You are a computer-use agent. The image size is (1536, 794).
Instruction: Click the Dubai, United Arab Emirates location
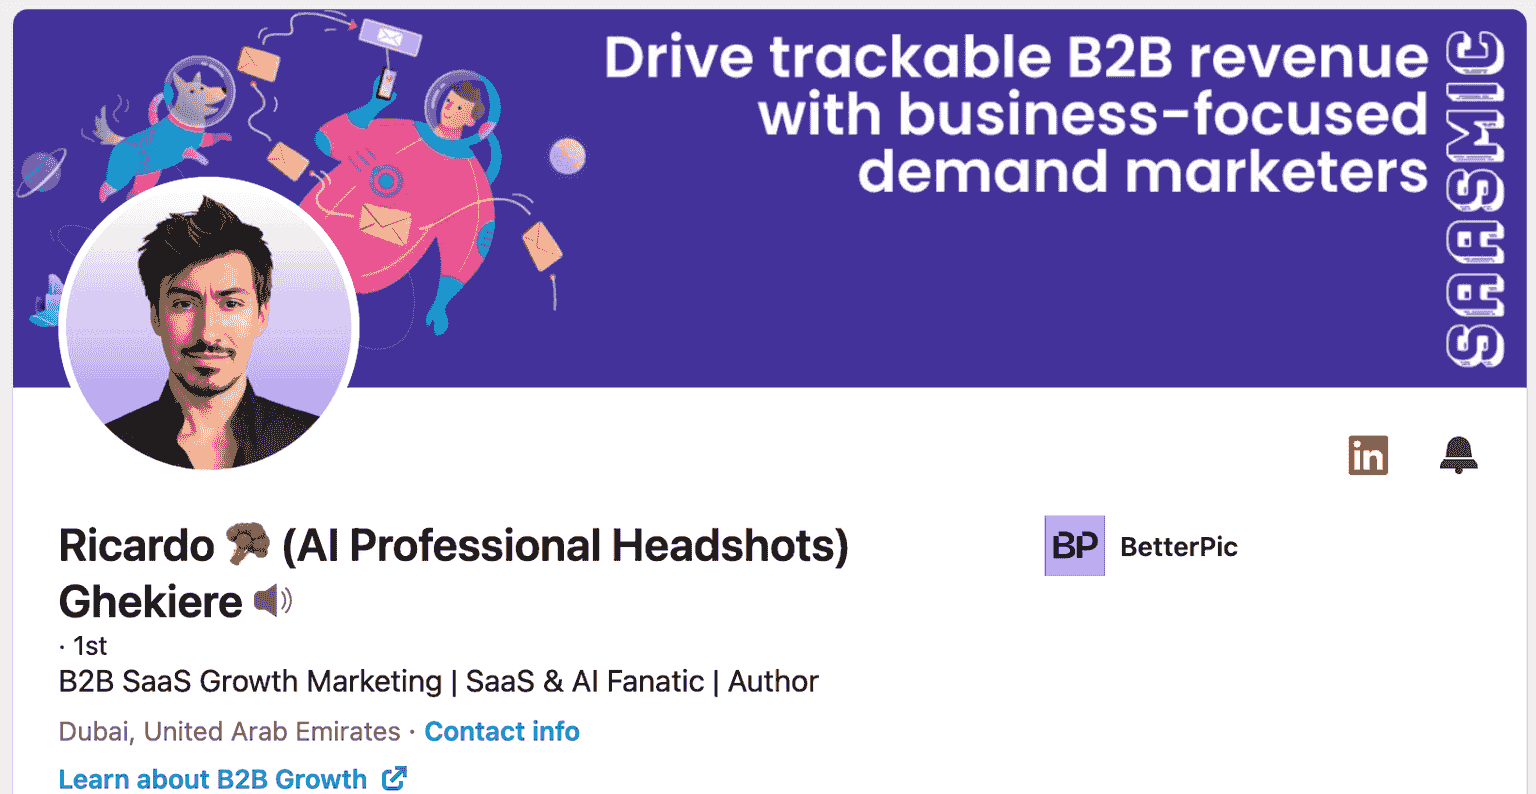click(x=229, y=731)
